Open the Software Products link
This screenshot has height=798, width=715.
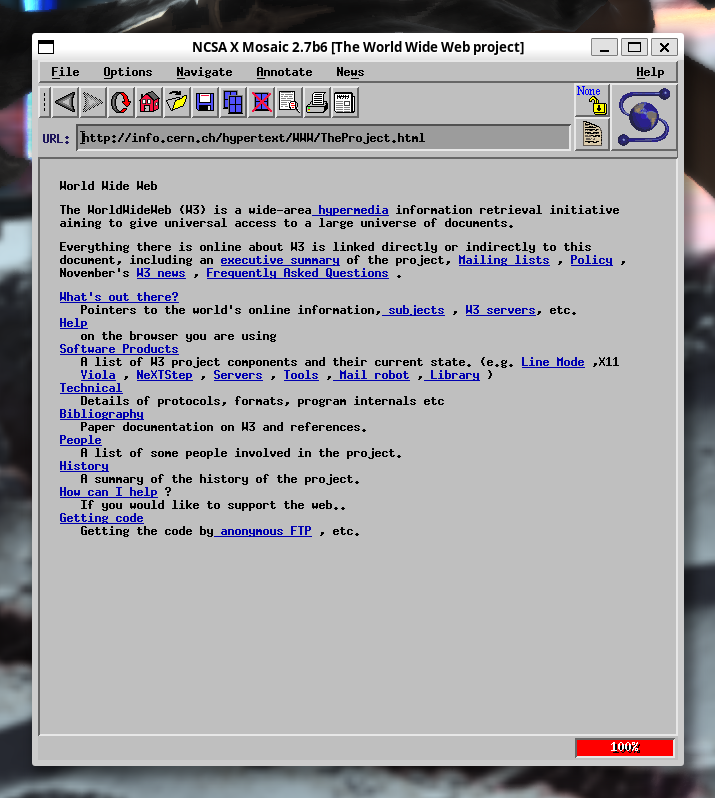pyautogui.click(x=119, y=349)
